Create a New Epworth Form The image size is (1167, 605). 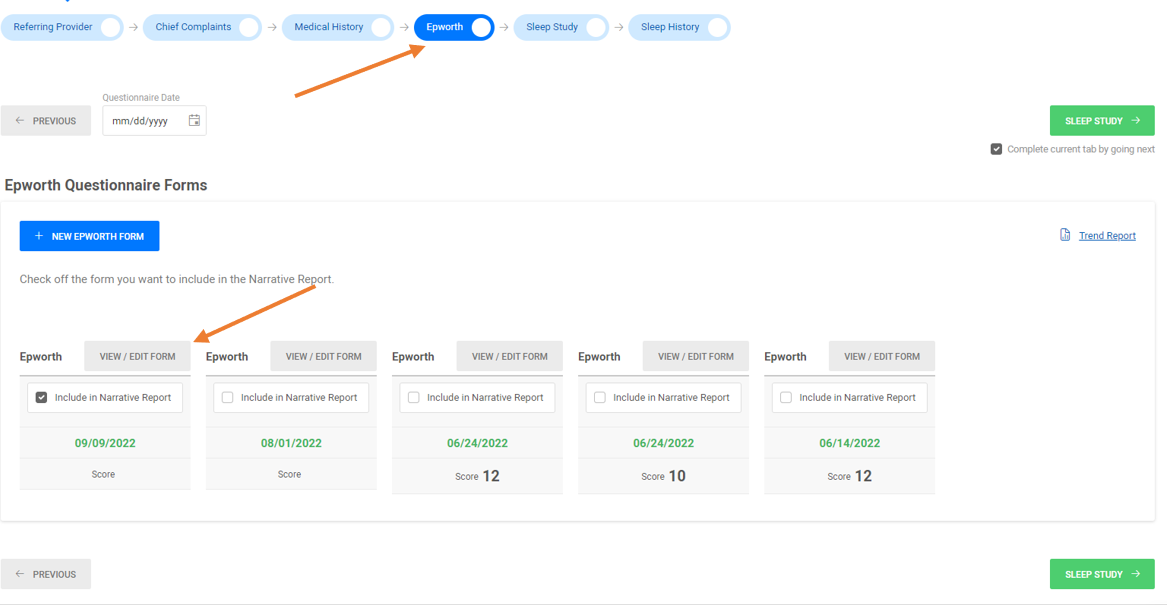tap(89, 236)
